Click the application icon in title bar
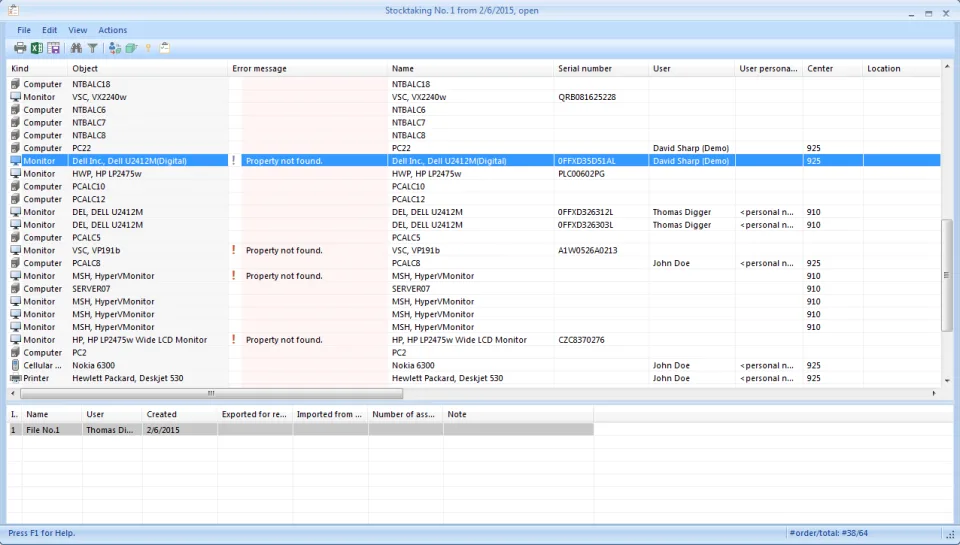960x545 pixels. tap(13, 10)
